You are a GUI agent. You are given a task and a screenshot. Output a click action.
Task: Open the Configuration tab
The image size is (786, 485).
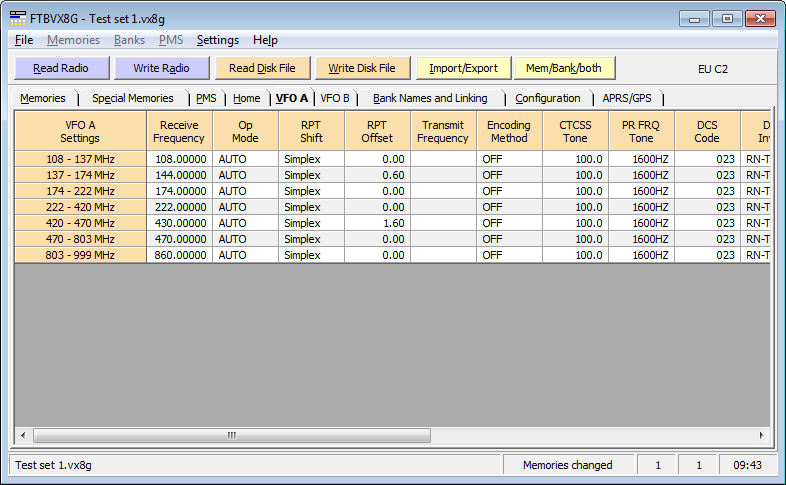coord(548,98)
